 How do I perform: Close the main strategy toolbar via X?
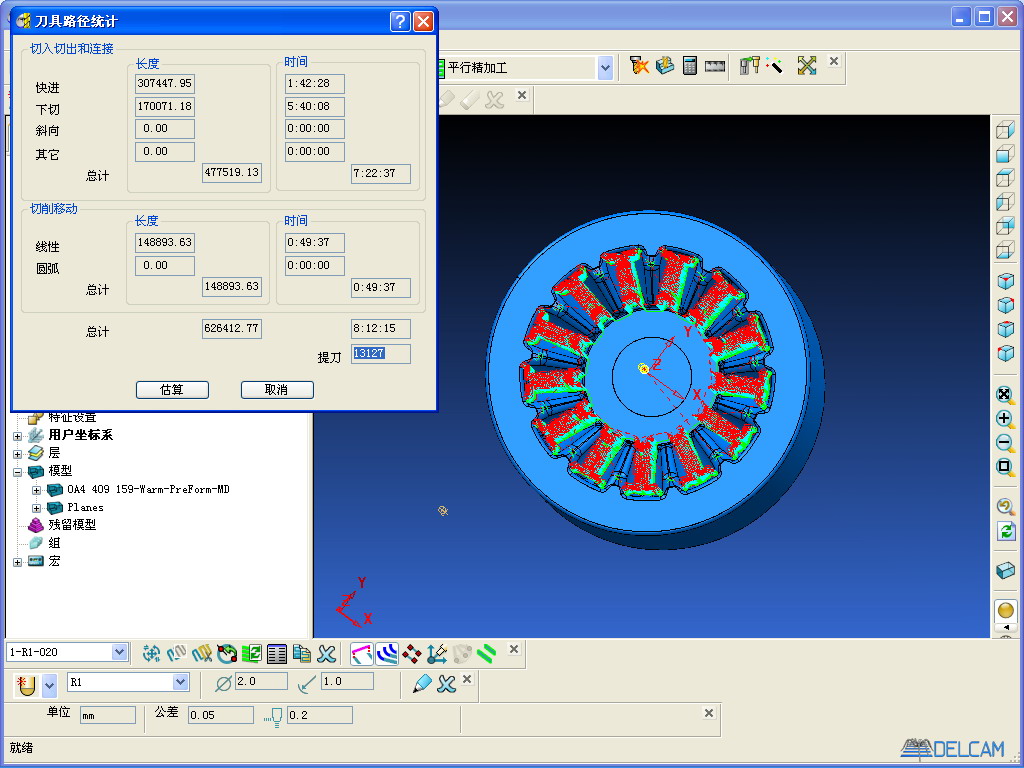point(834,61)
